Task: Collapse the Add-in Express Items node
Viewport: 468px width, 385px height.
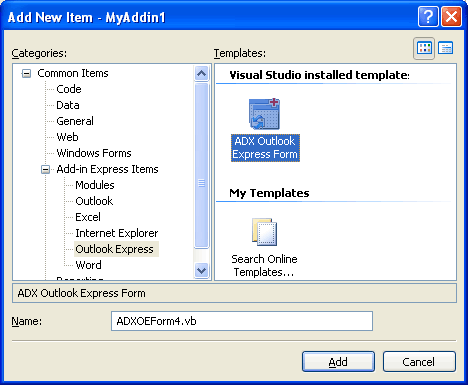Action: point(45,169)
